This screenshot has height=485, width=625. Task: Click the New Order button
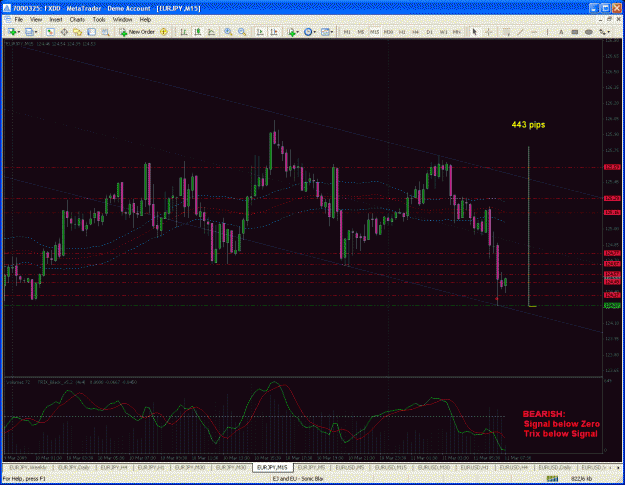(x=137, y=32)
